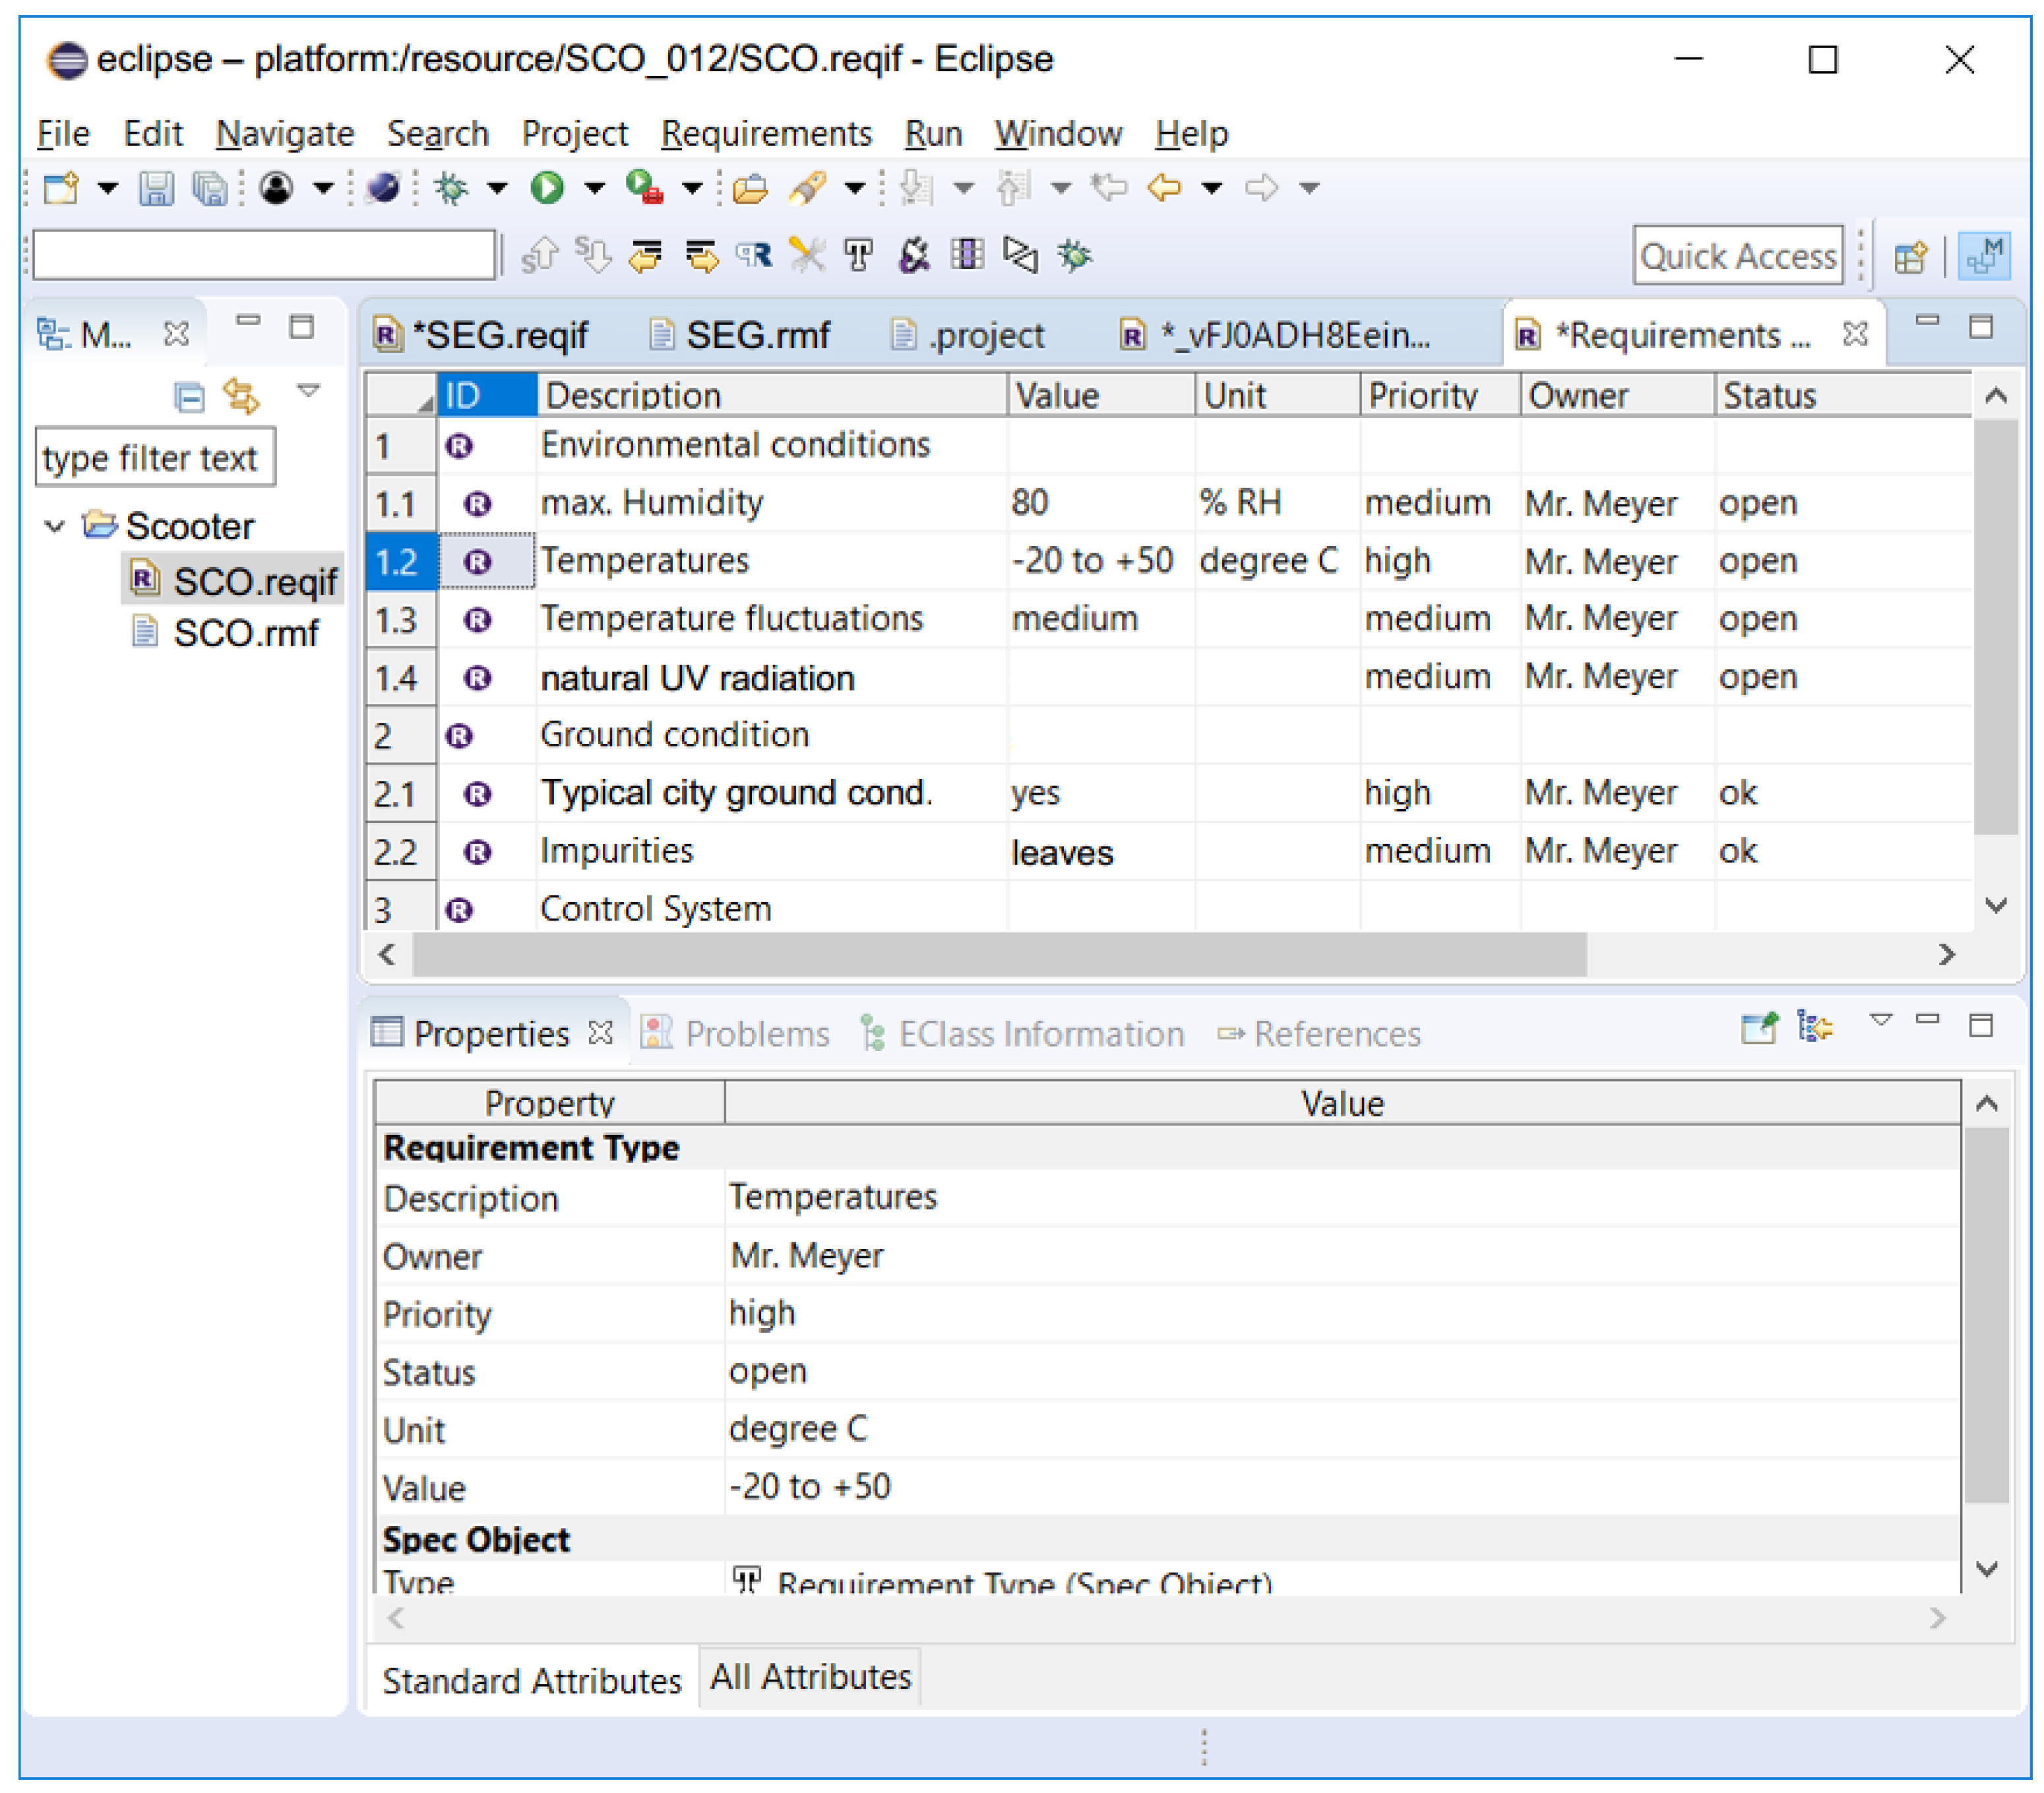
Task: Click the yellow Back arrow icon
Action: 1164,187
